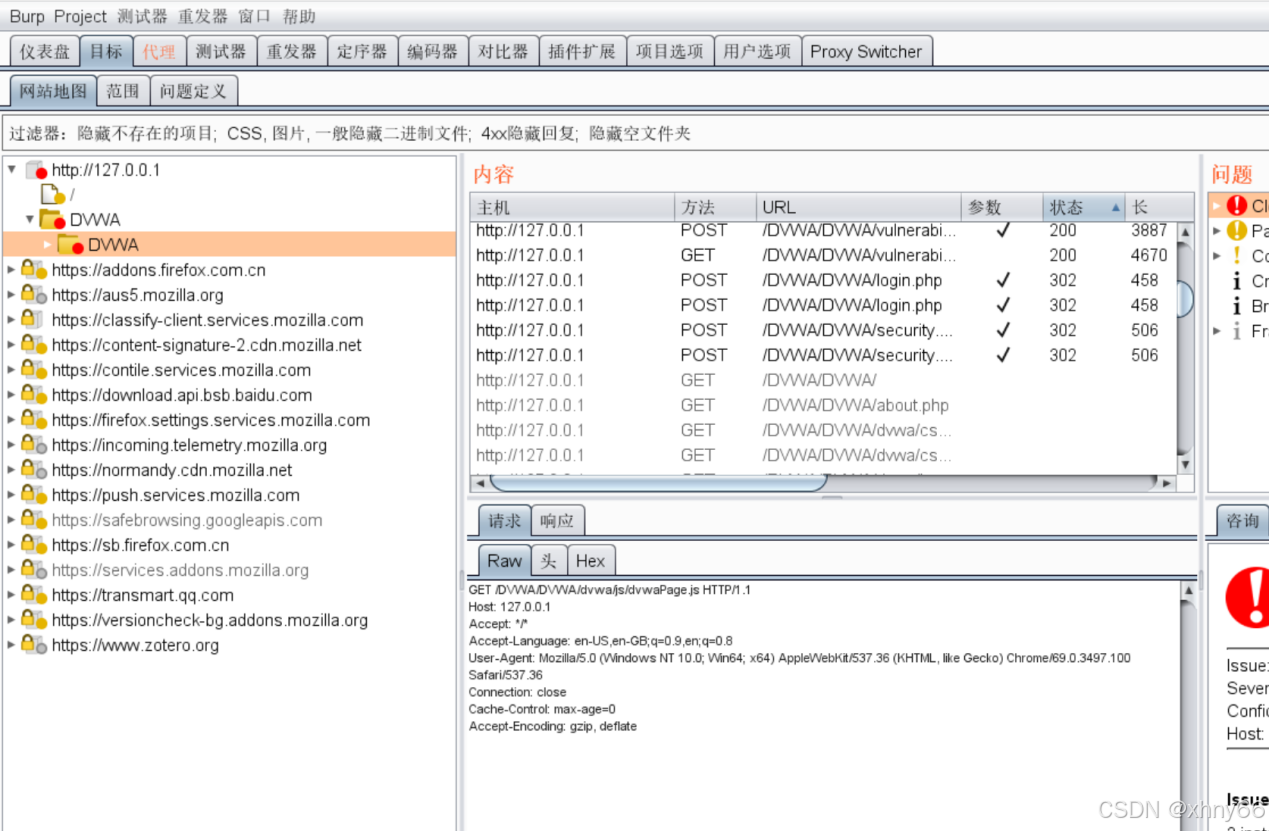Viewport: 1269px width, 831px height.
Task: Open the Project menu
Action: tap(80, 16)
